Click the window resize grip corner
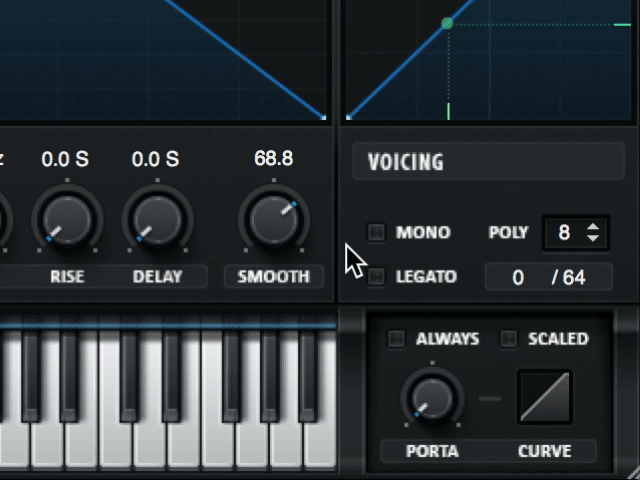640x480 pixels. tap(633, 473)
